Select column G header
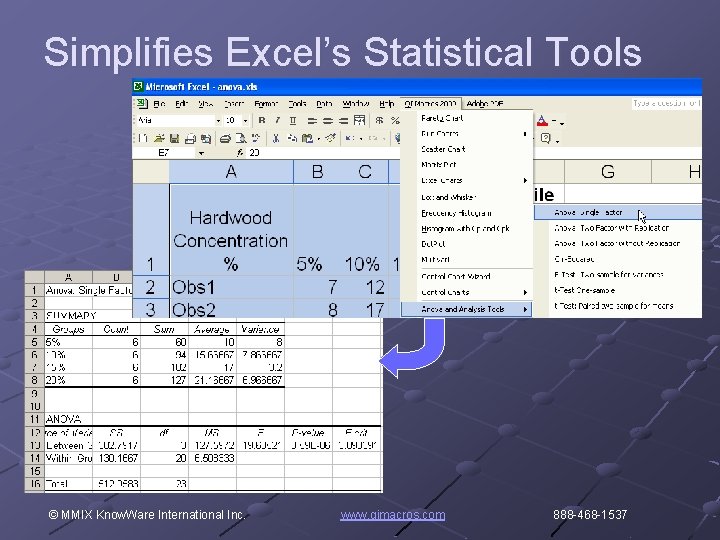 tap(608, 172)
